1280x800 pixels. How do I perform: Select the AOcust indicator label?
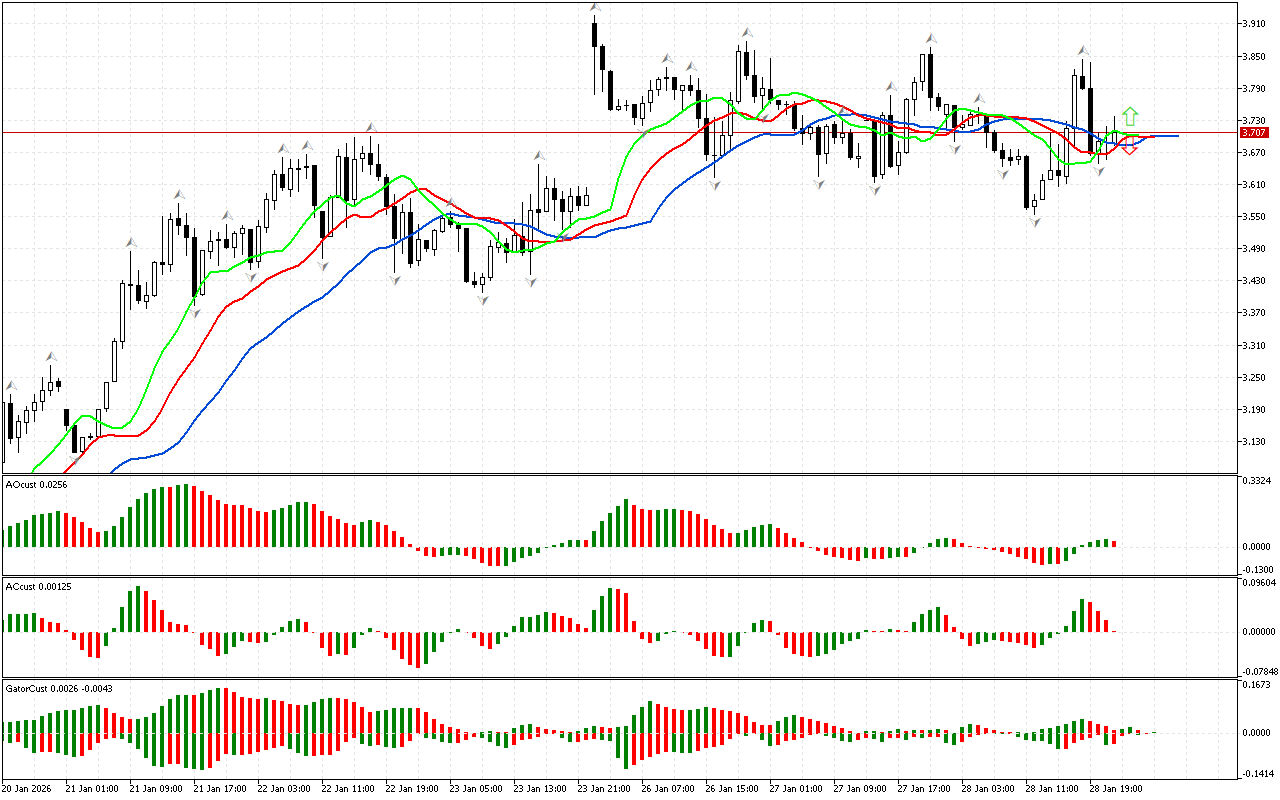(x=32, y=485)
